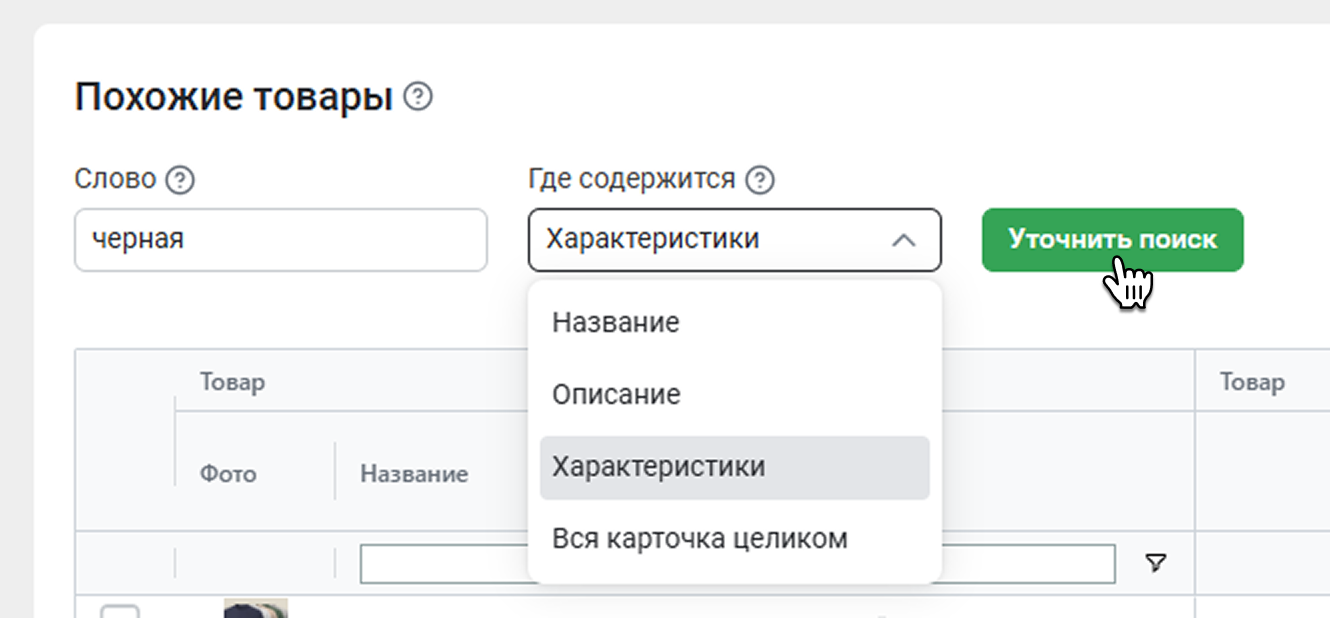This screenshot has width=1330, height=618.
Task: Click the funnel filter icon in table
Action: pyautogui.click(x=1155, y=563)
